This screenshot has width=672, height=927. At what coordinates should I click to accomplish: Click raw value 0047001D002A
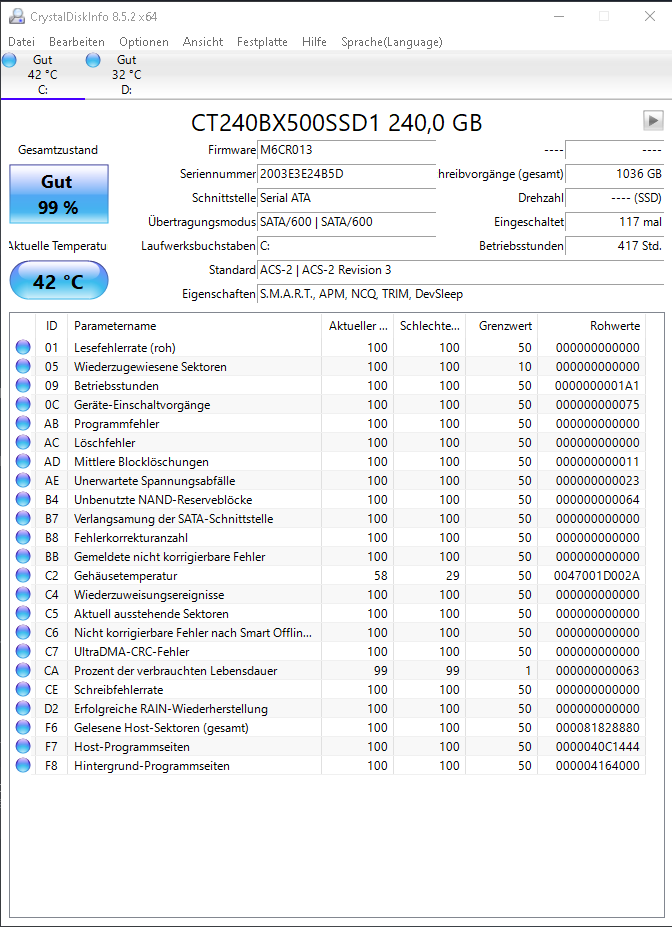pos(596,576)
